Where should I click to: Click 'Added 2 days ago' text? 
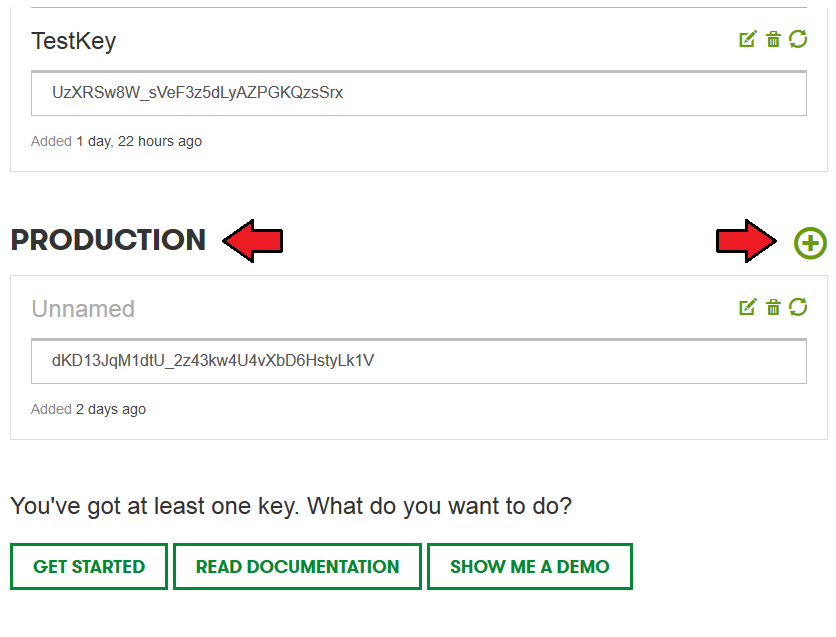tap(88, 409)
